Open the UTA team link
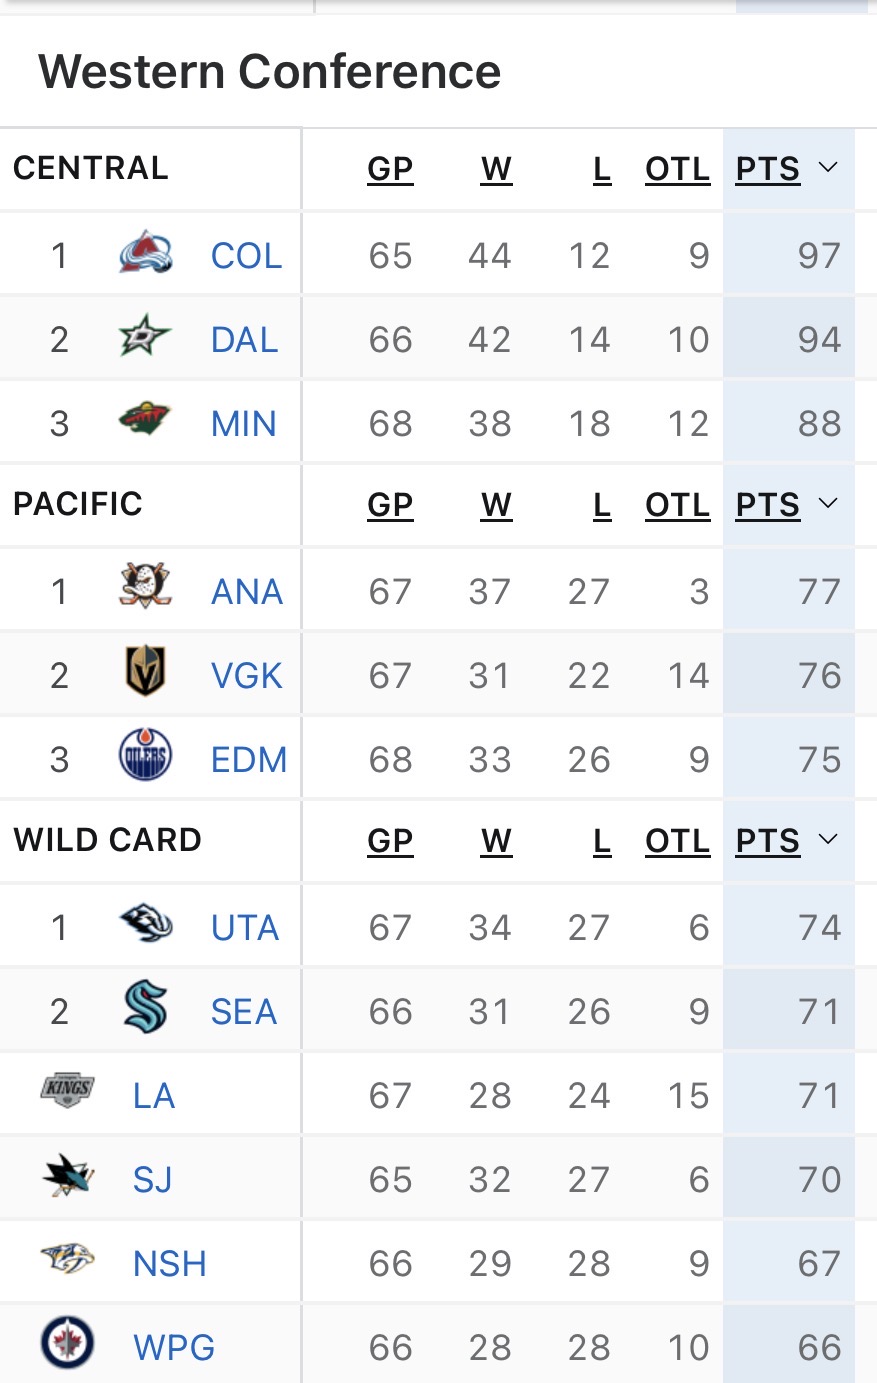 coord(245,927)
